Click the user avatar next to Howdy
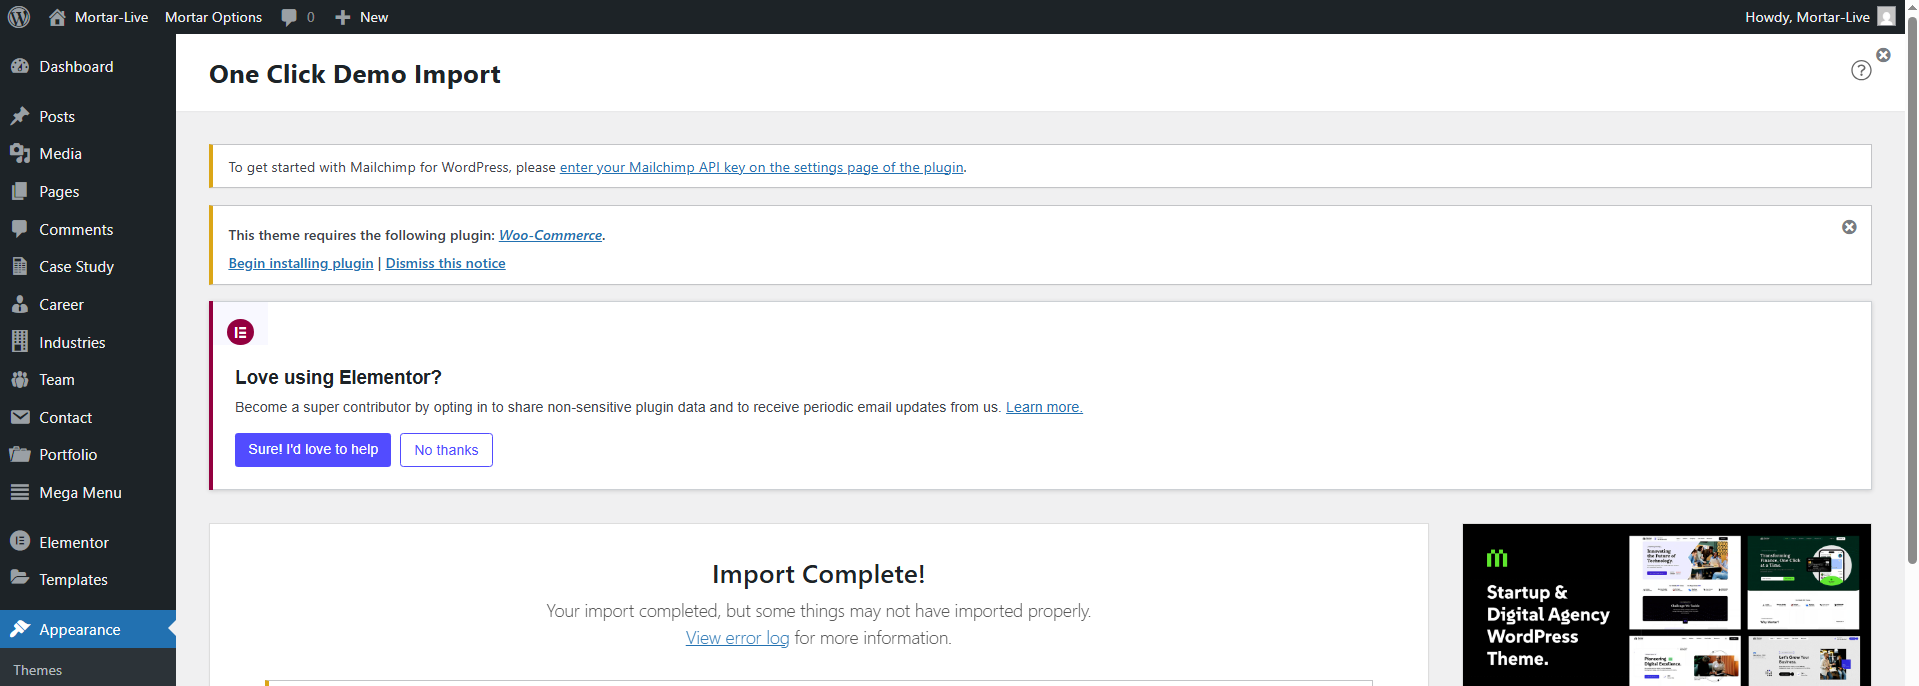Viewport: 1919px width, 686px height. [1886, 17]
